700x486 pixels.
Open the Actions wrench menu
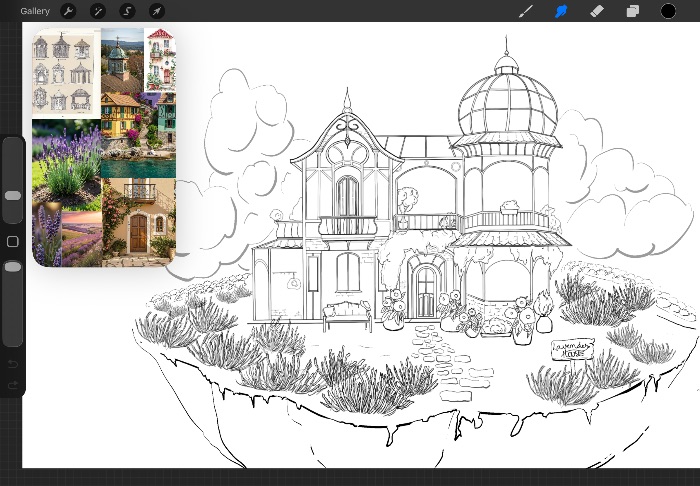(68, 11)
